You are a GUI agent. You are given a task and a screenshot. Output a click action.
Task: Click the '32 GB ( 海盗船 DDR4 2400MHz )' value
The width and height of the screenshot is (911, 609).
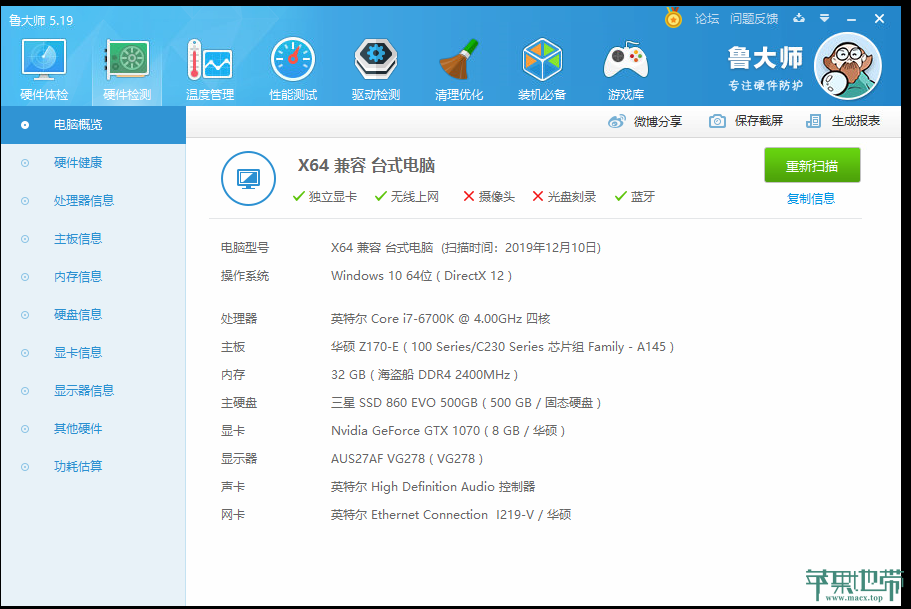(424, 375)
